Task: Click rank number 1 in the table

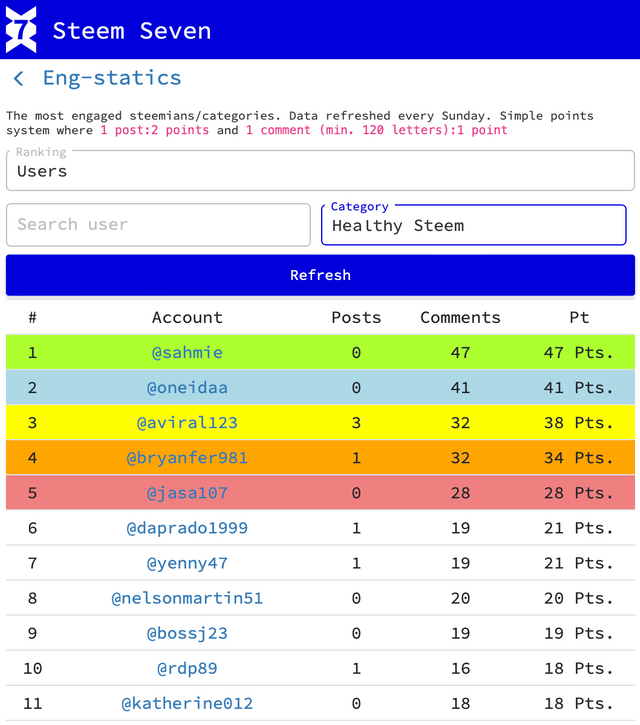Action: click(32, 353)
